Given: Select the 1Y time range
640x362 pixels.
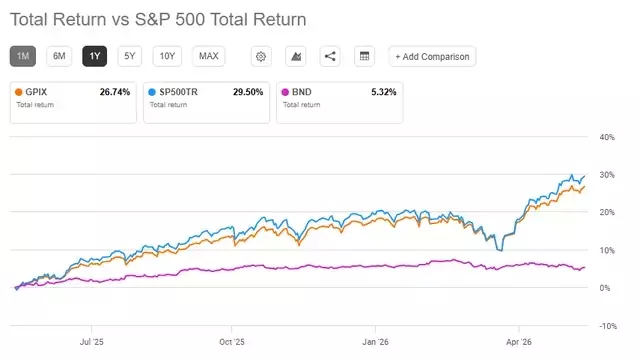Looking at the screenshot, I should pyautogui.click(x=95, y=56).
